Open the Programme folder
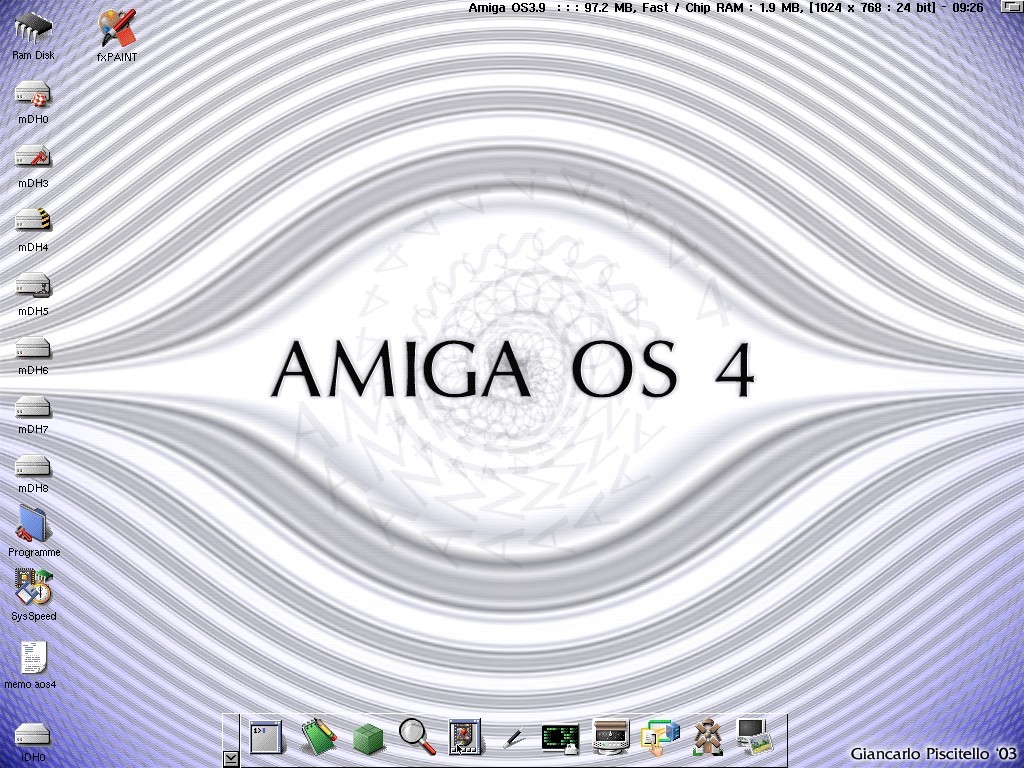1024x768 pixels. 33,525
